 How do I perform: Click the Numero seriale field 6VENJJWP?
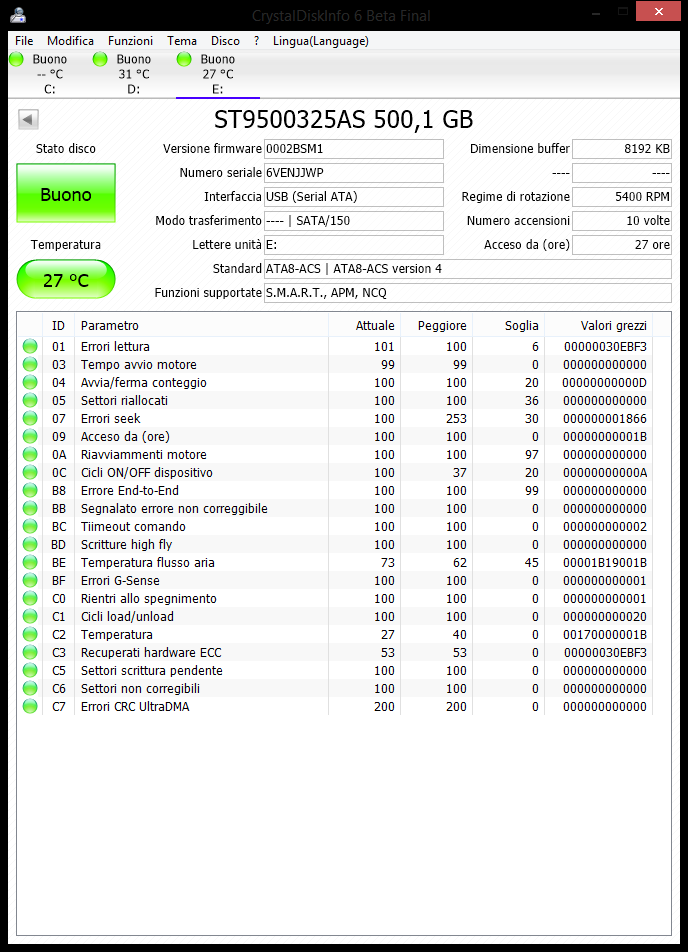[354, 172]
